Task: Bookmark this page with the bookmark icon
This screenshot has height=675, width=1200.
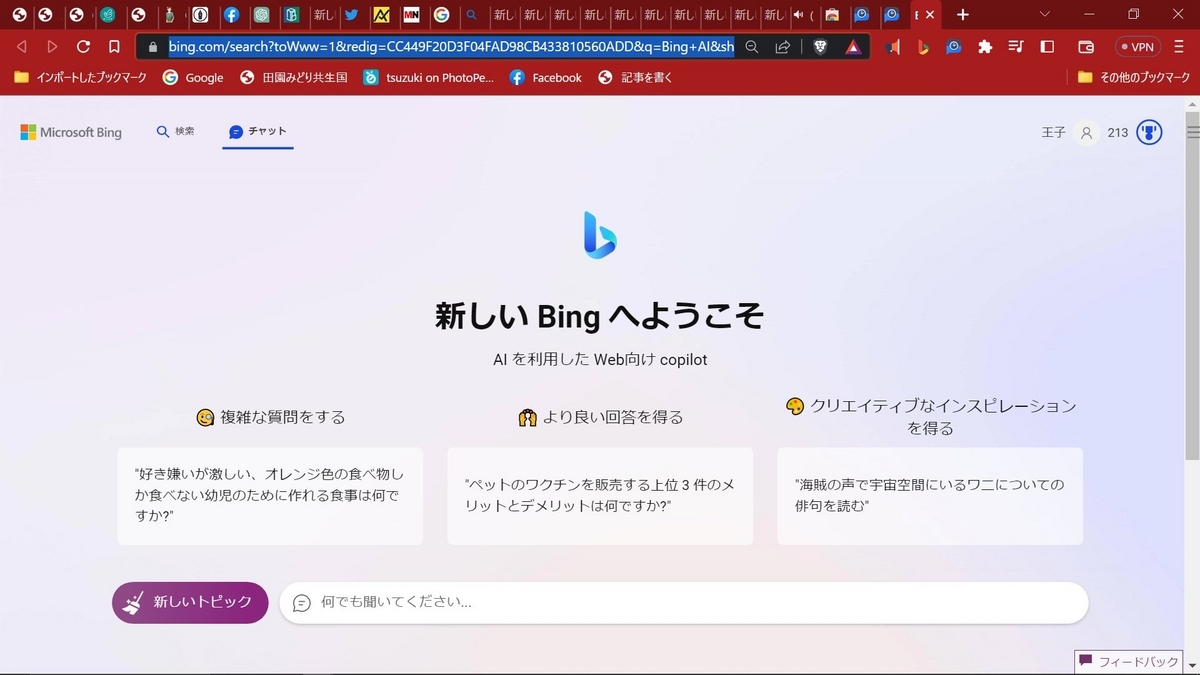Action: point(114,47)
